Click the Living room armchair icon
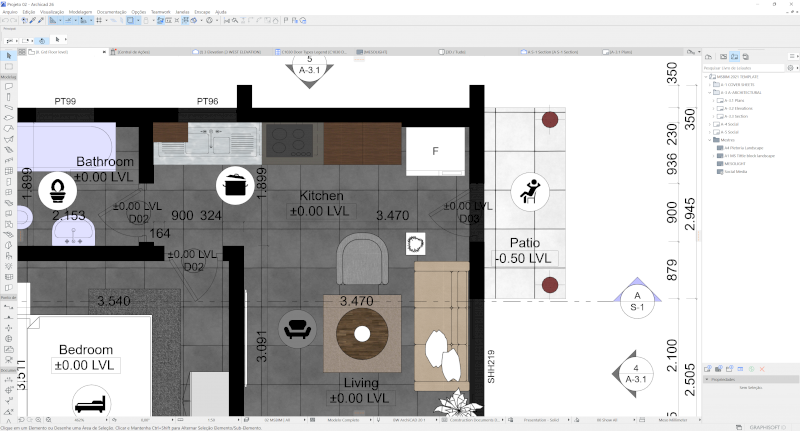The image size is (800, 431). (x=297, y=327)
